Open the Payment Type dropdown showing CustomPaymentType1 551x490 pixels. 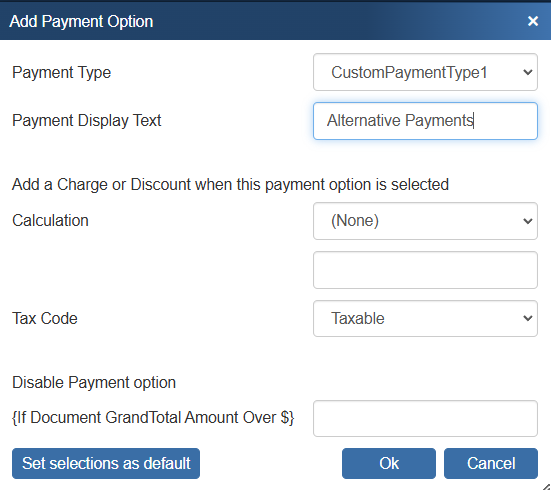pyautogui.click(x=425, y=72)
